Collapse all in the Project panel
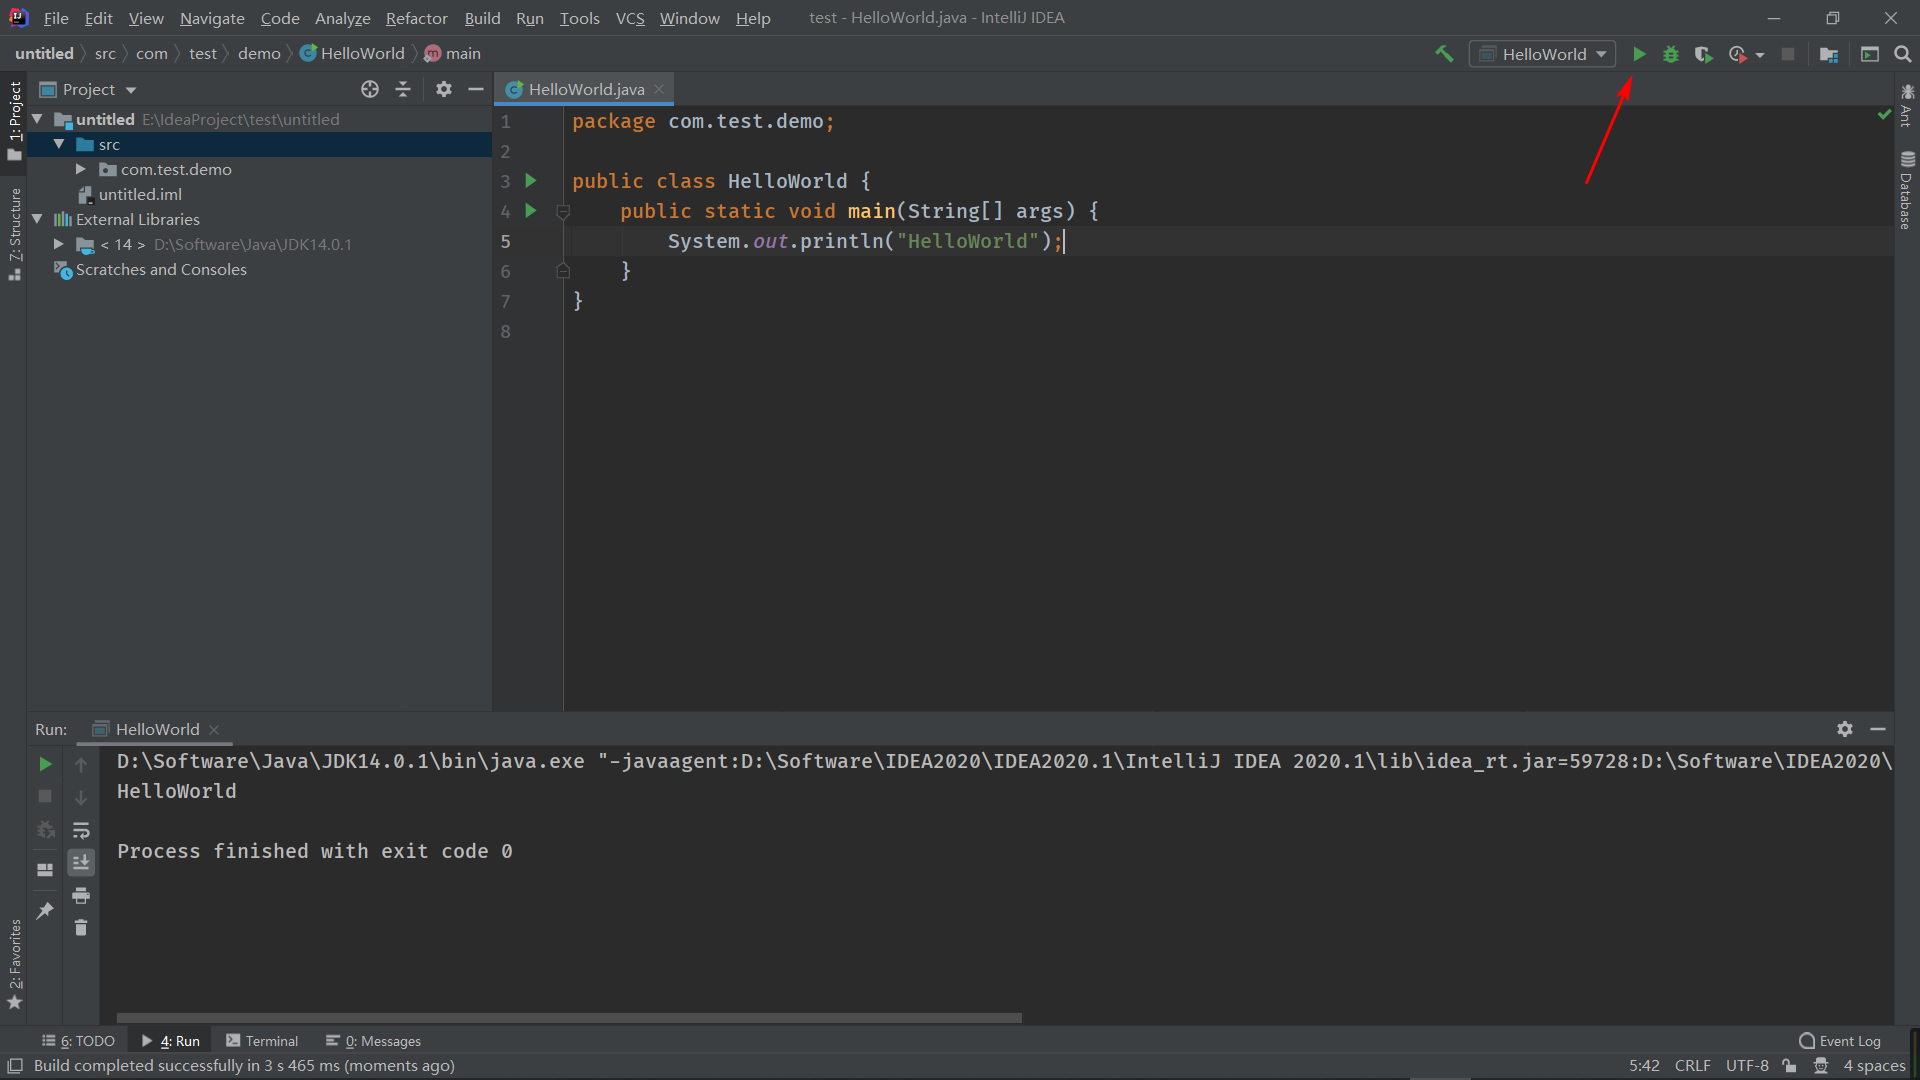Image resolution: width=1920 pixels, height=1080 pixels. (403, 89)
